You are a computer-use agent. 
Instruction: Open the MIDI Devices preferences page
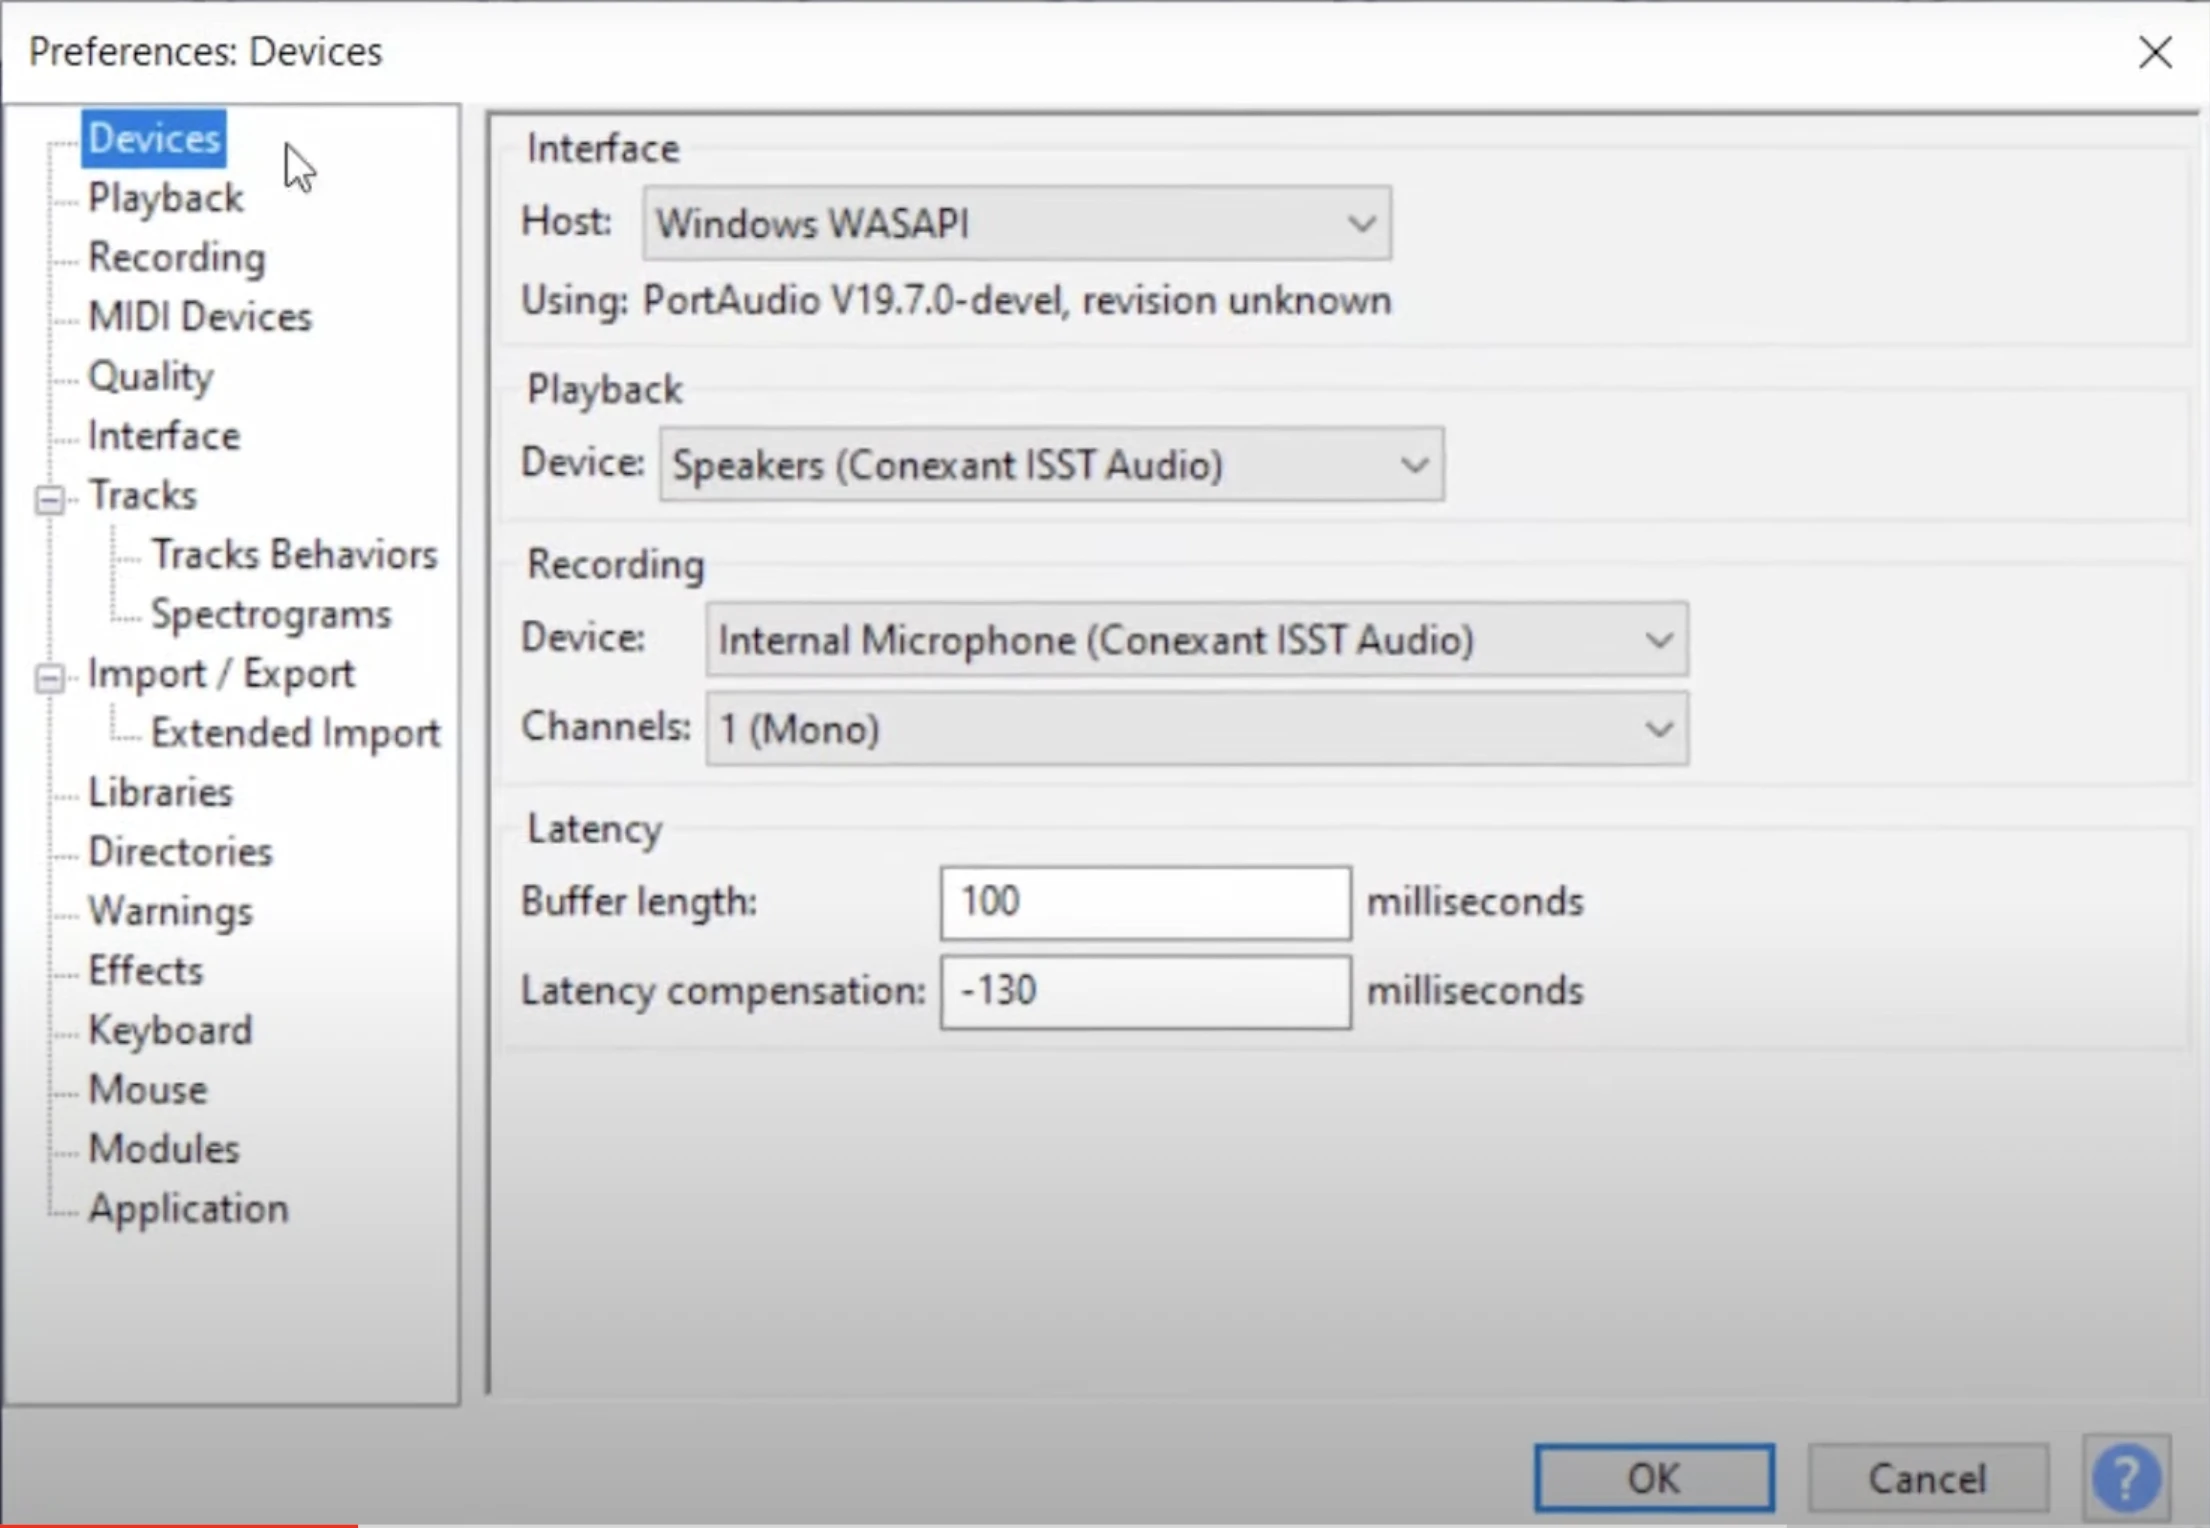(199, 317)
